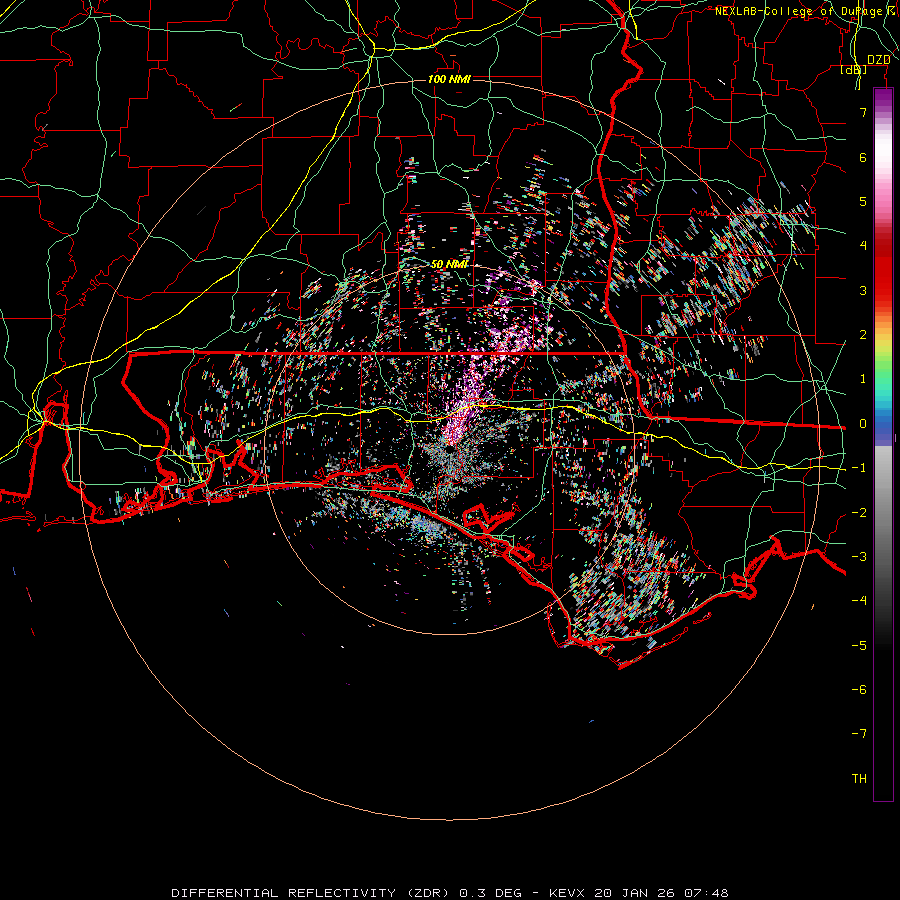This screenshot has width=900, height=900.
Task: Click the -4 value on the scale
Action: [x=859, y=601]
